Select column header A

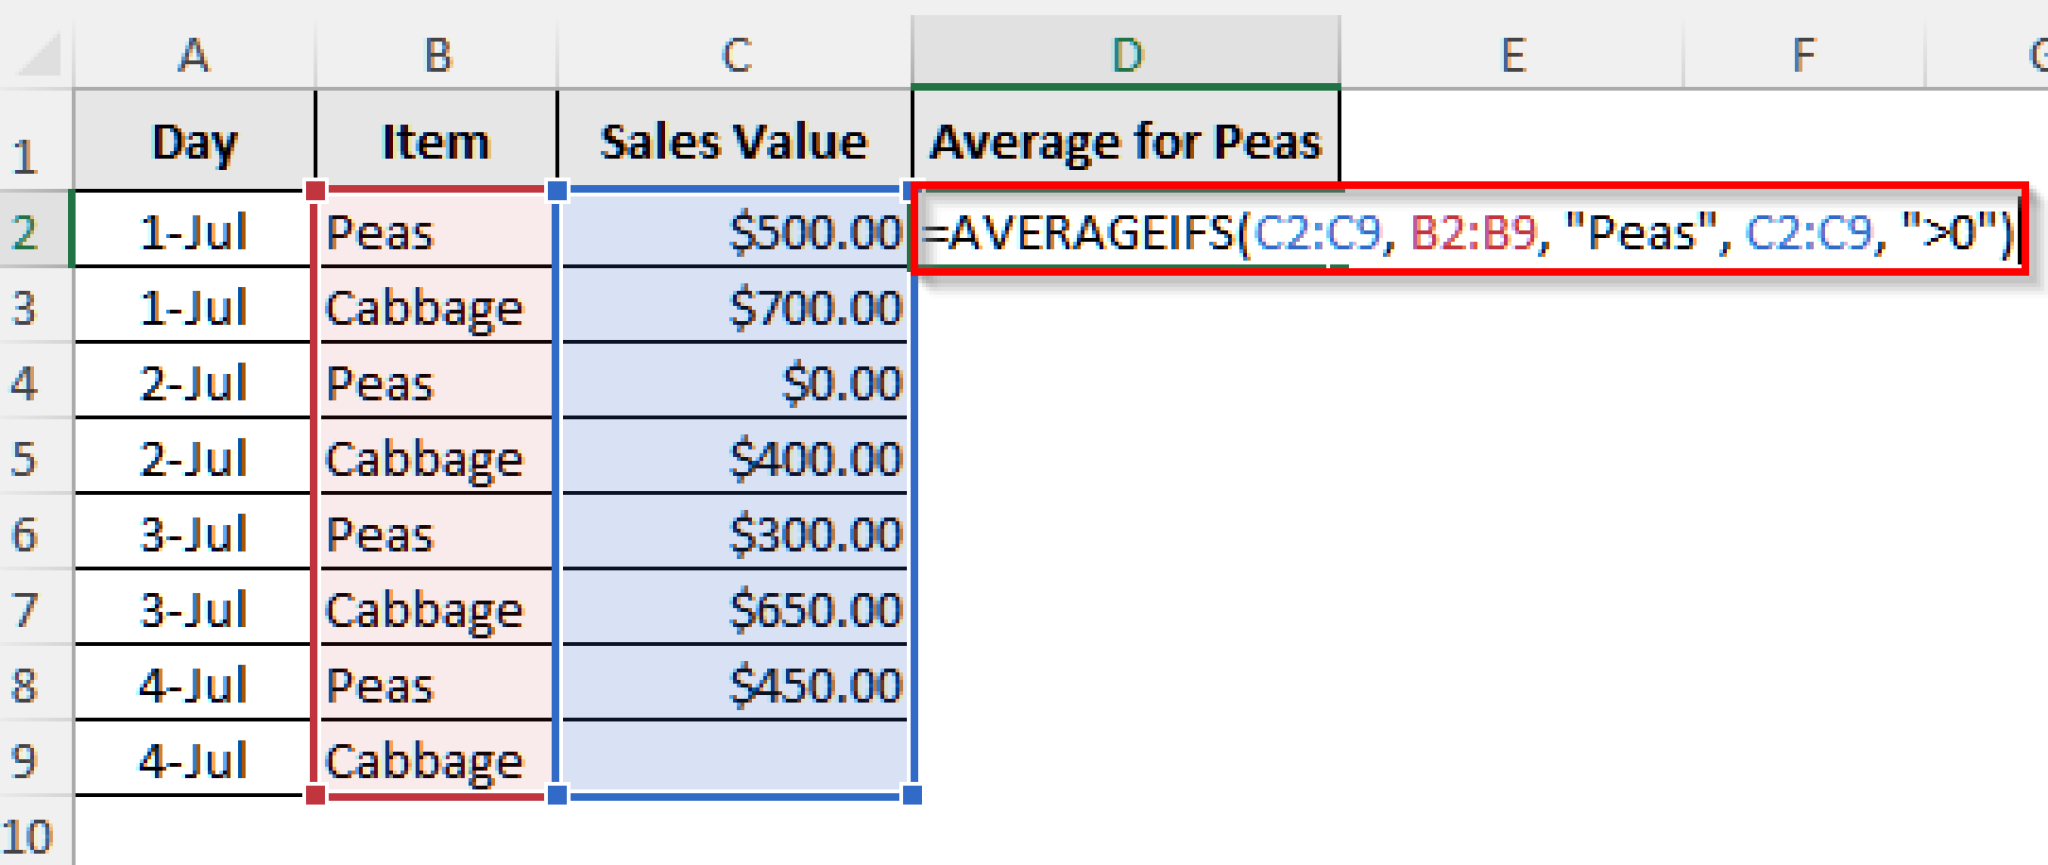tap(196, 55)
